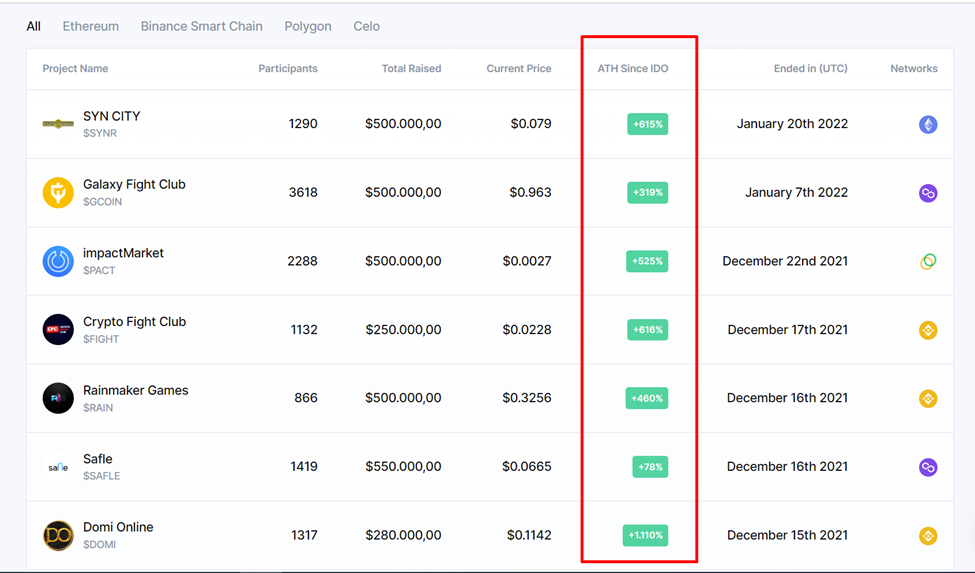Click the $PACT ticker text

tap(99, 270)
